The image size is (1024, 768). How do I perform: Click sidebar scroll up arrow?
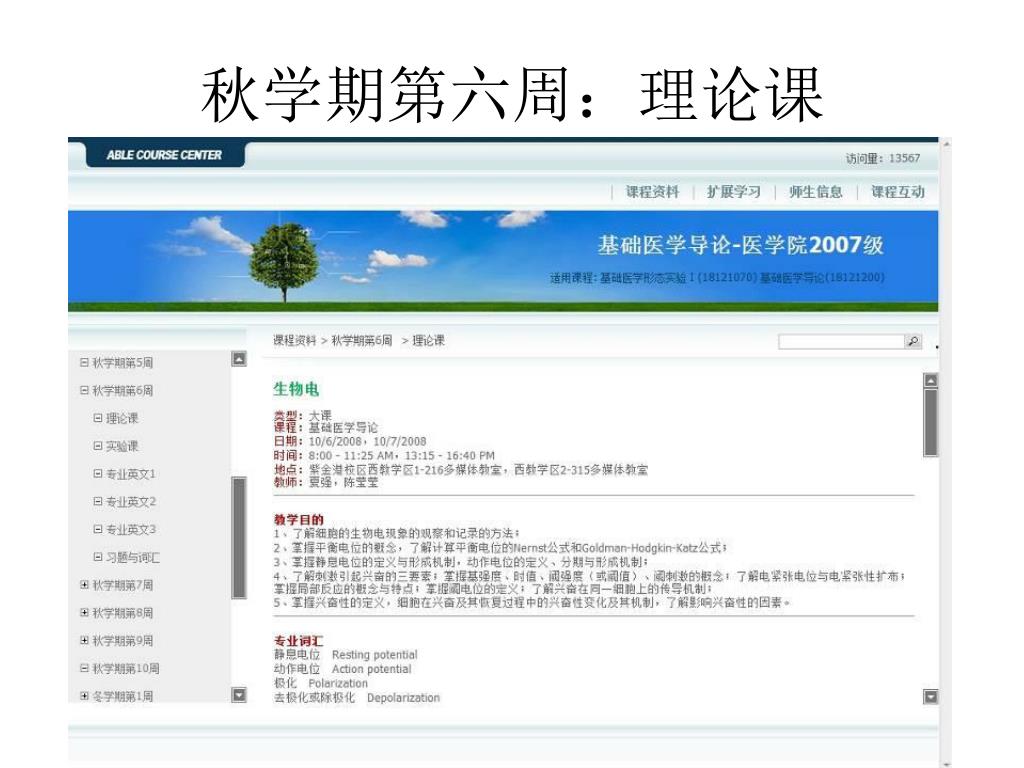[x=240, y=359]
